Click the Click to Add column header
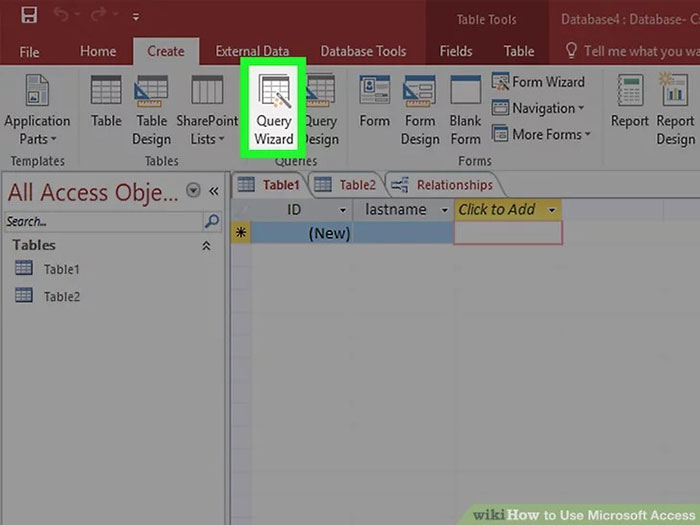Image resolution: width=700 pixels, height=525 pixels. [505, 210]
